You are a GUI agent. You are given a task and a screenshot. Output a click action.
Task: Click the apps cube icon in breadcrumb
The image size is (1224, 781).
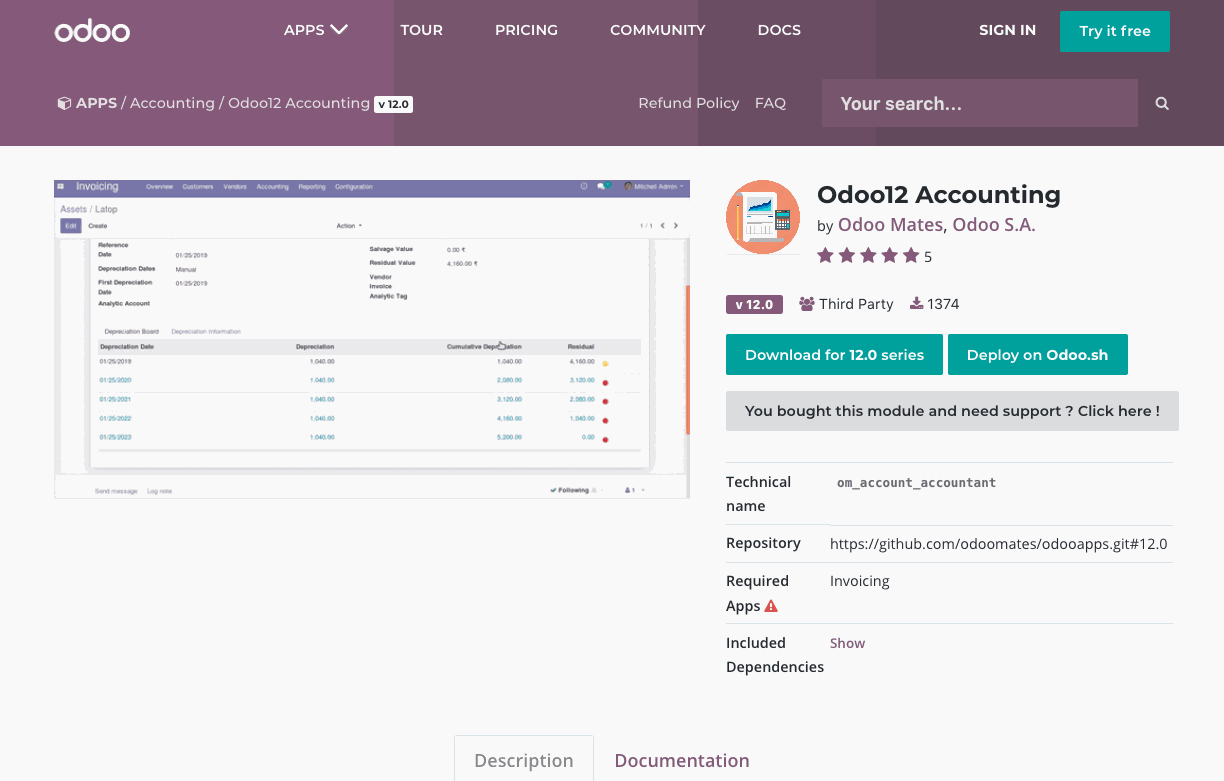[x=64, y=103]
